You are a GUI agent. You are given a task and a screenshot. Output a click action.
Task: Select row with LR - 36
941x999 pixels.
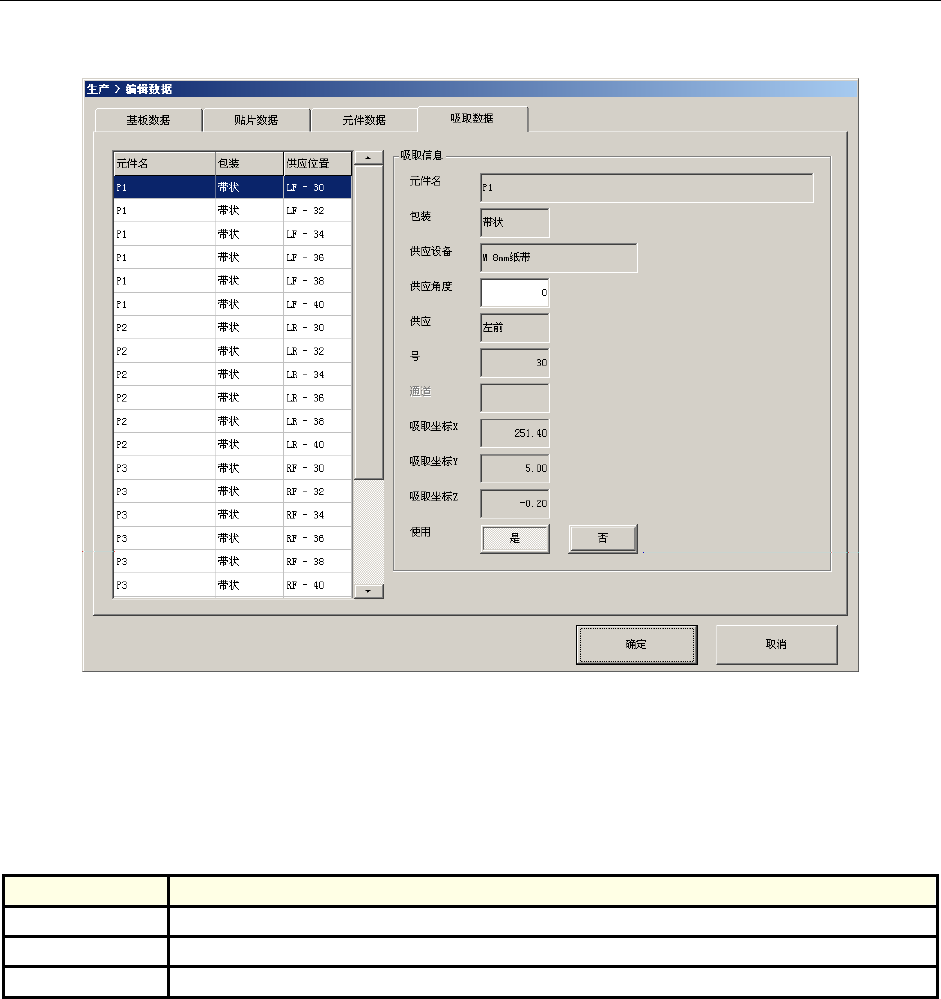pos(233,398)
